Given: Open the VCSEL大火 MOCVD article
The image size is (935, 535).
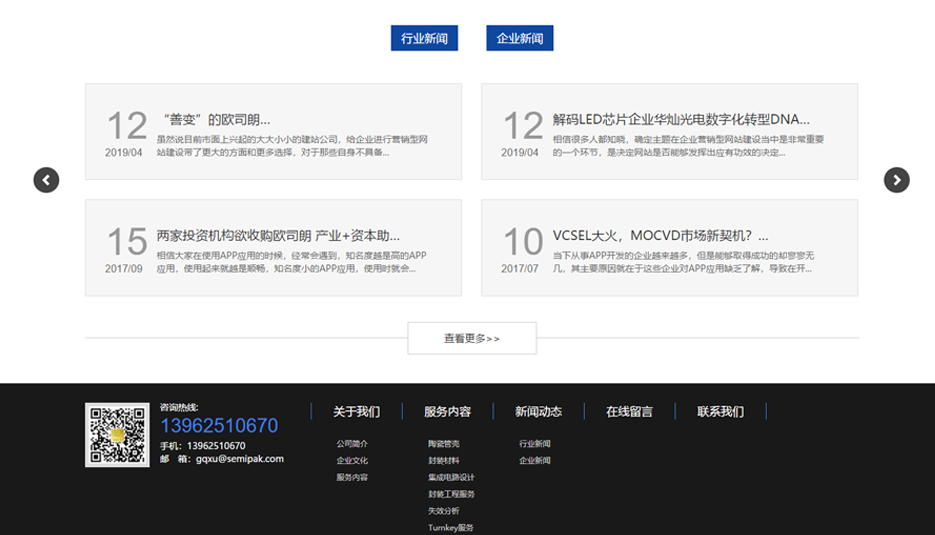Looking at the screenshot, I should [660, 236].
